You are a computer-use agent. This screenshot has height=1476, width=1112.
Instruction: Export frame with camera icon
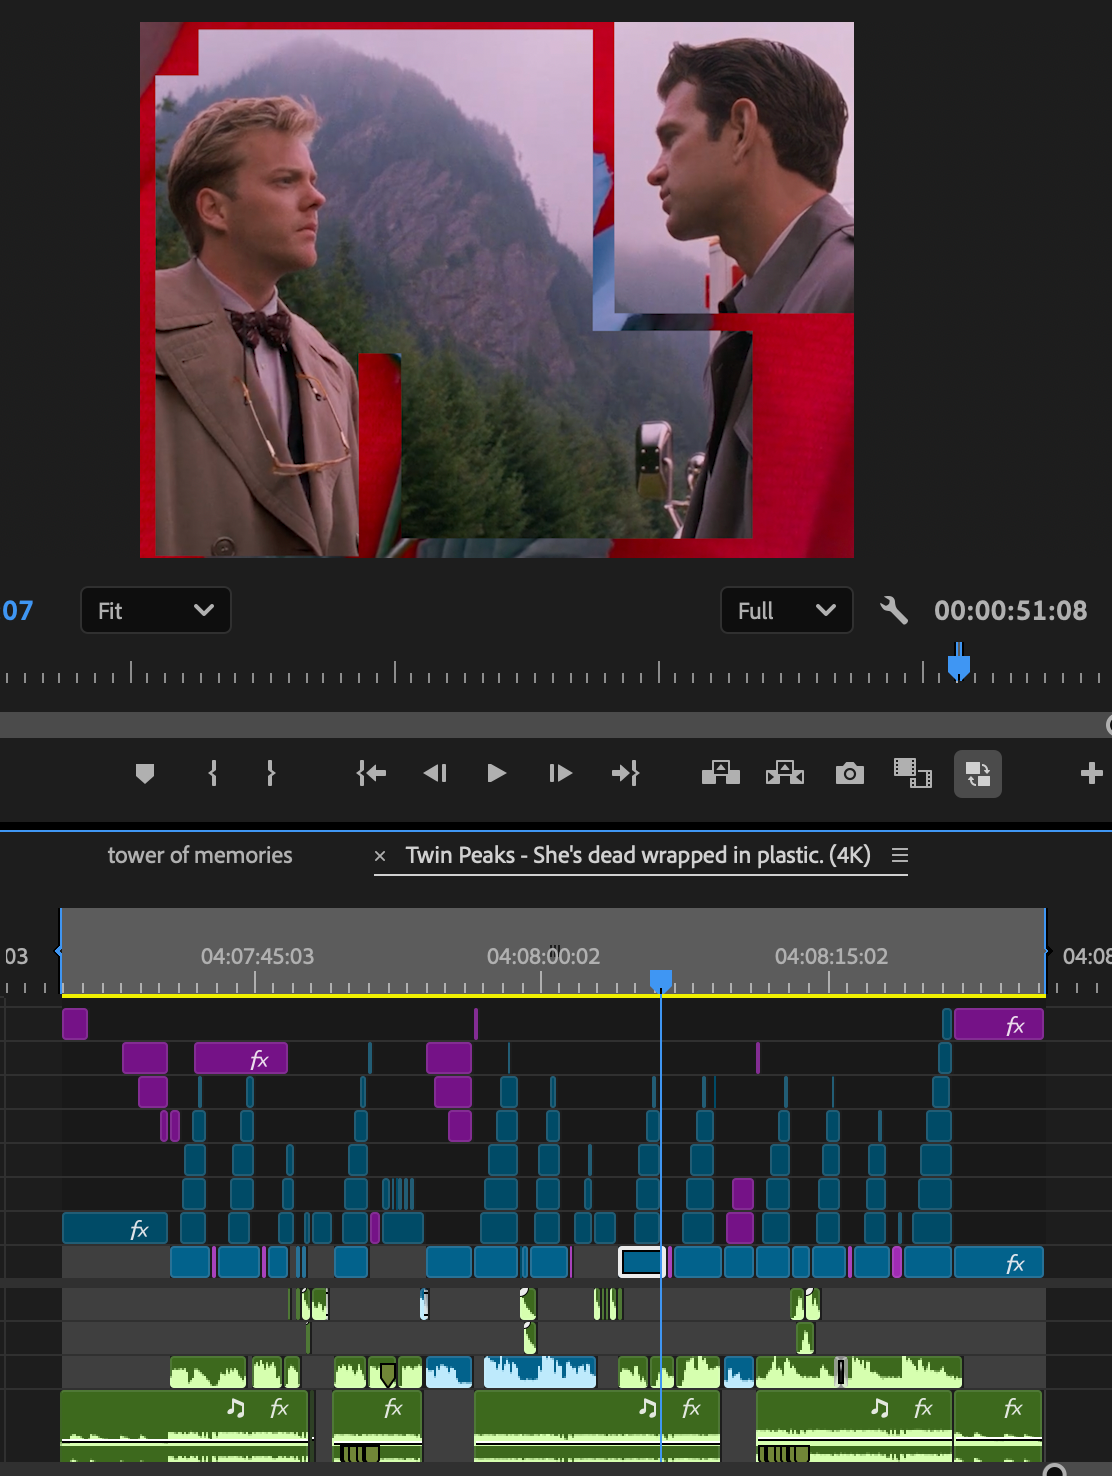click(850, 773)
